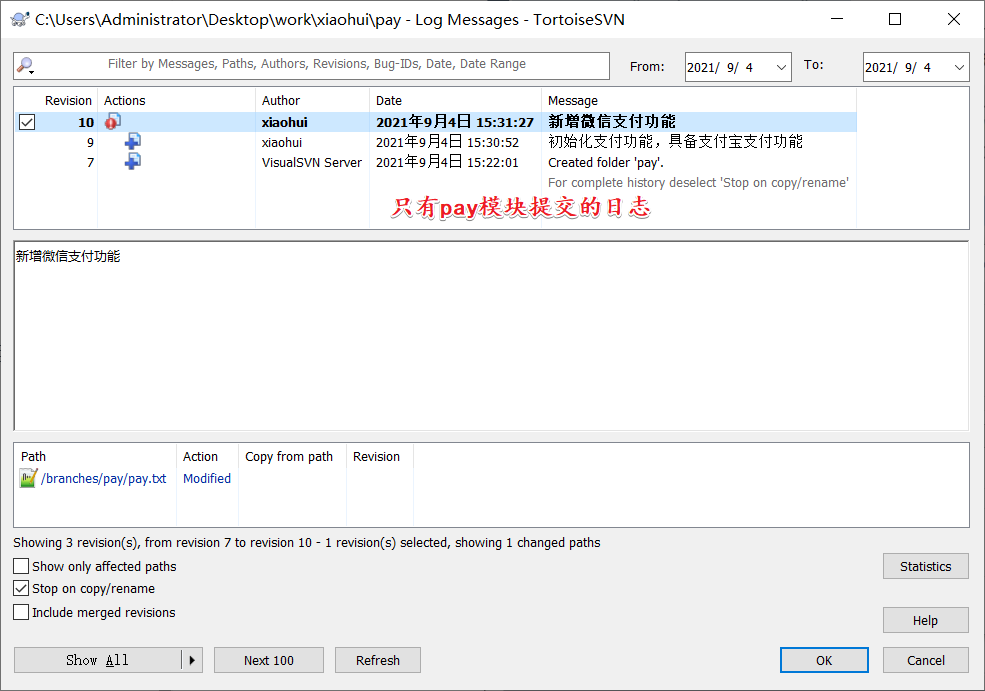Click the Next 100 button
985x691 pixels.
point(269,660)
